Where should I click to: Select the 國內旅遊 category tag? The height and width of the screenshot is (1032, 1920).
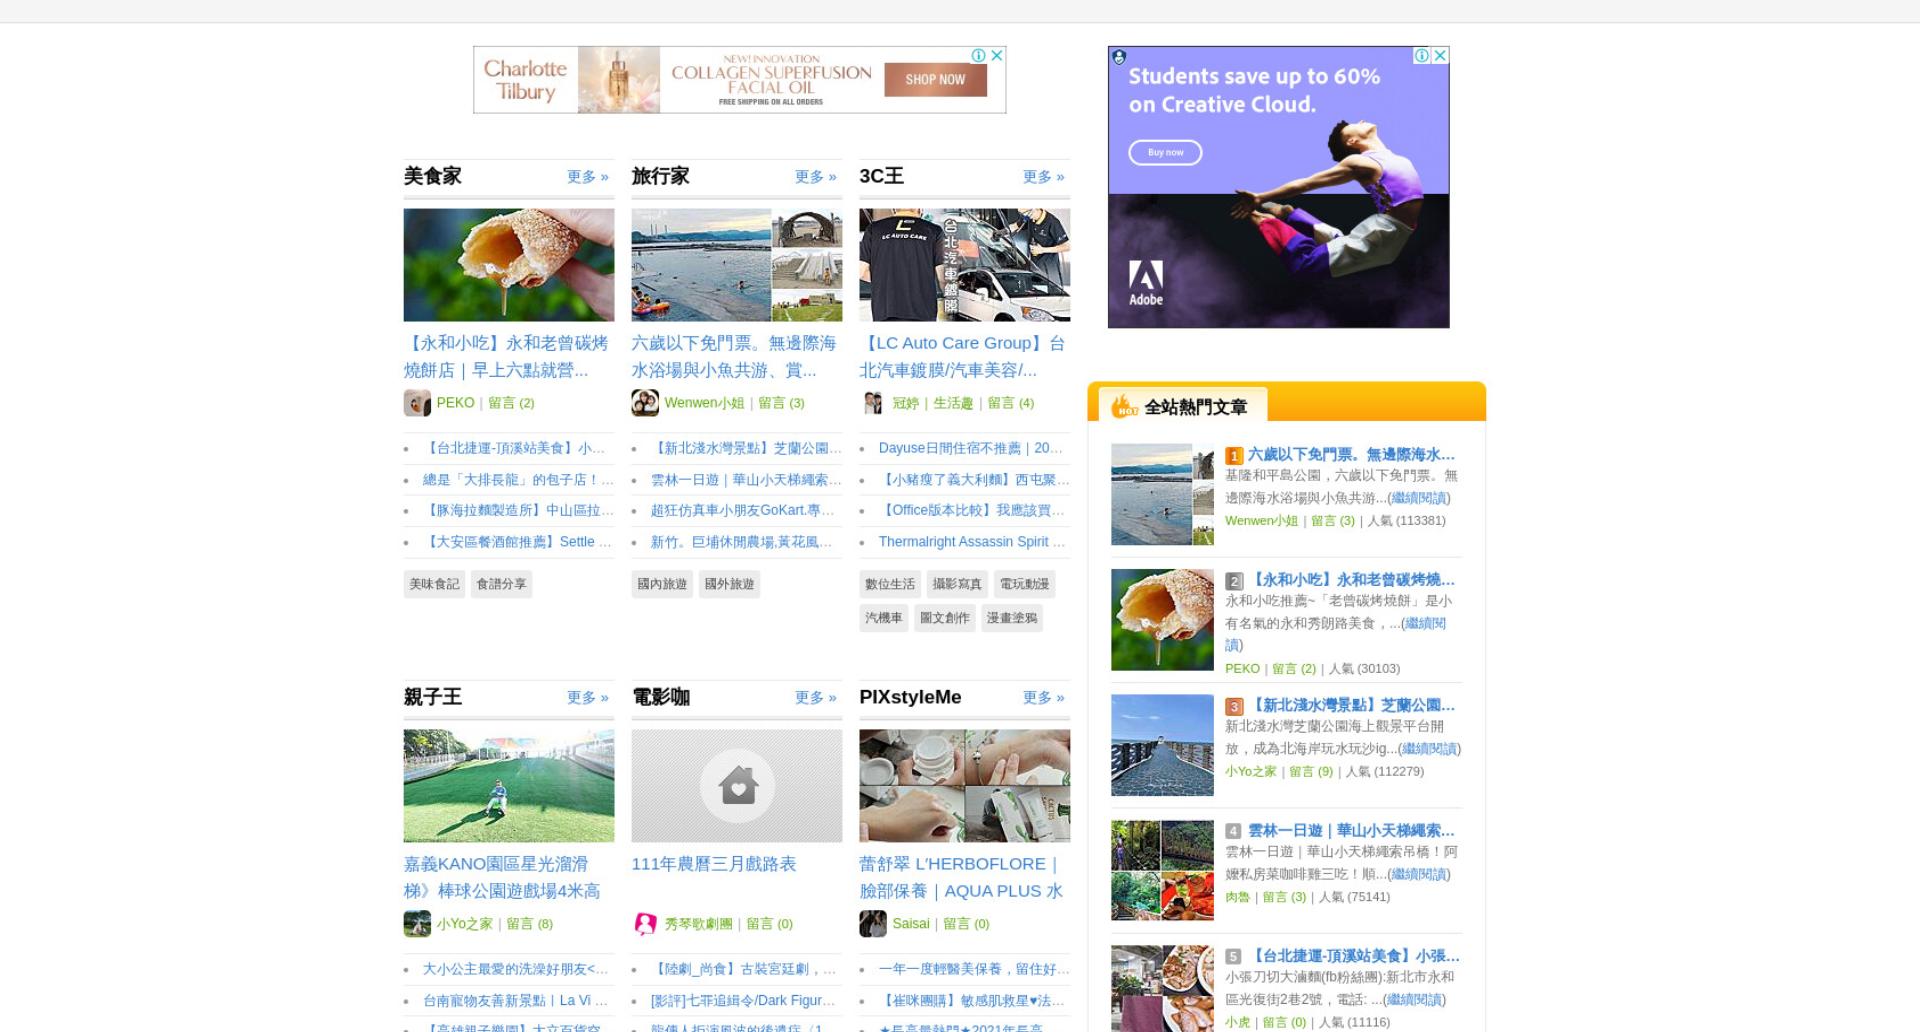tap(662, 584)
